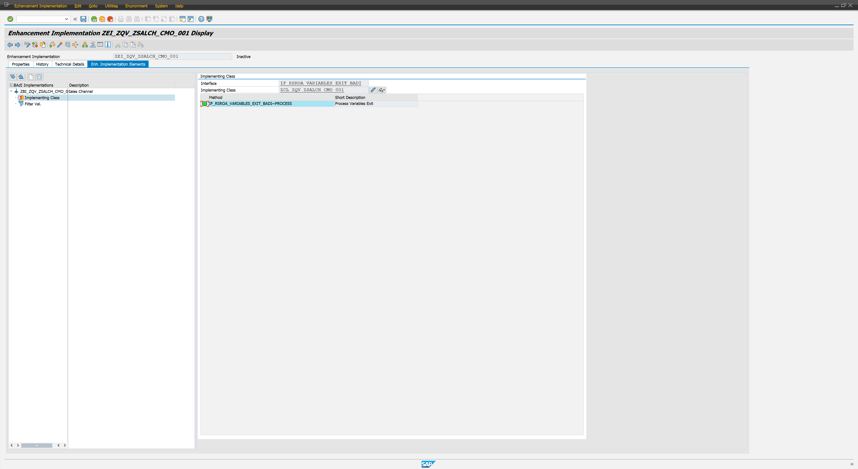Click the Save diskette icon
858x469 pixels.
point(83,19)
